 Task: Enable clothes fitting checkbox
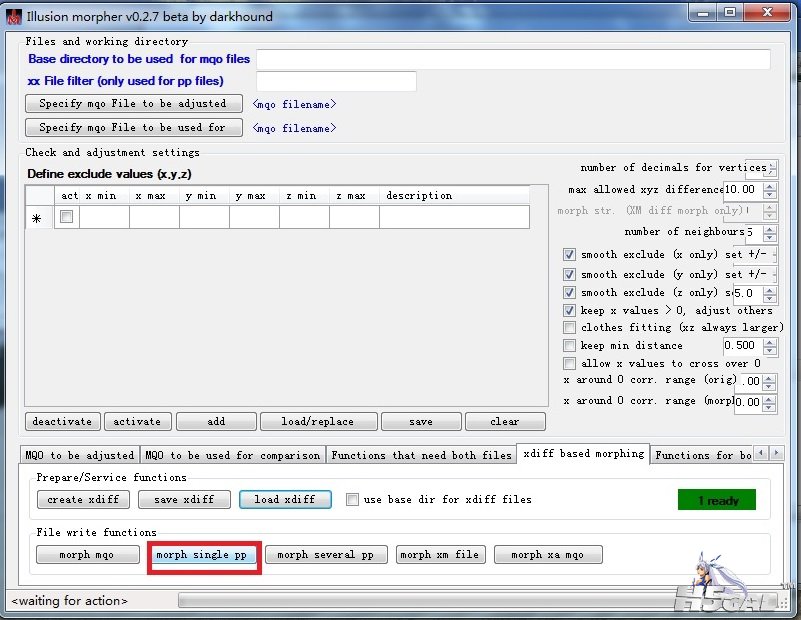pyautogui.click(x=569, y=328)
